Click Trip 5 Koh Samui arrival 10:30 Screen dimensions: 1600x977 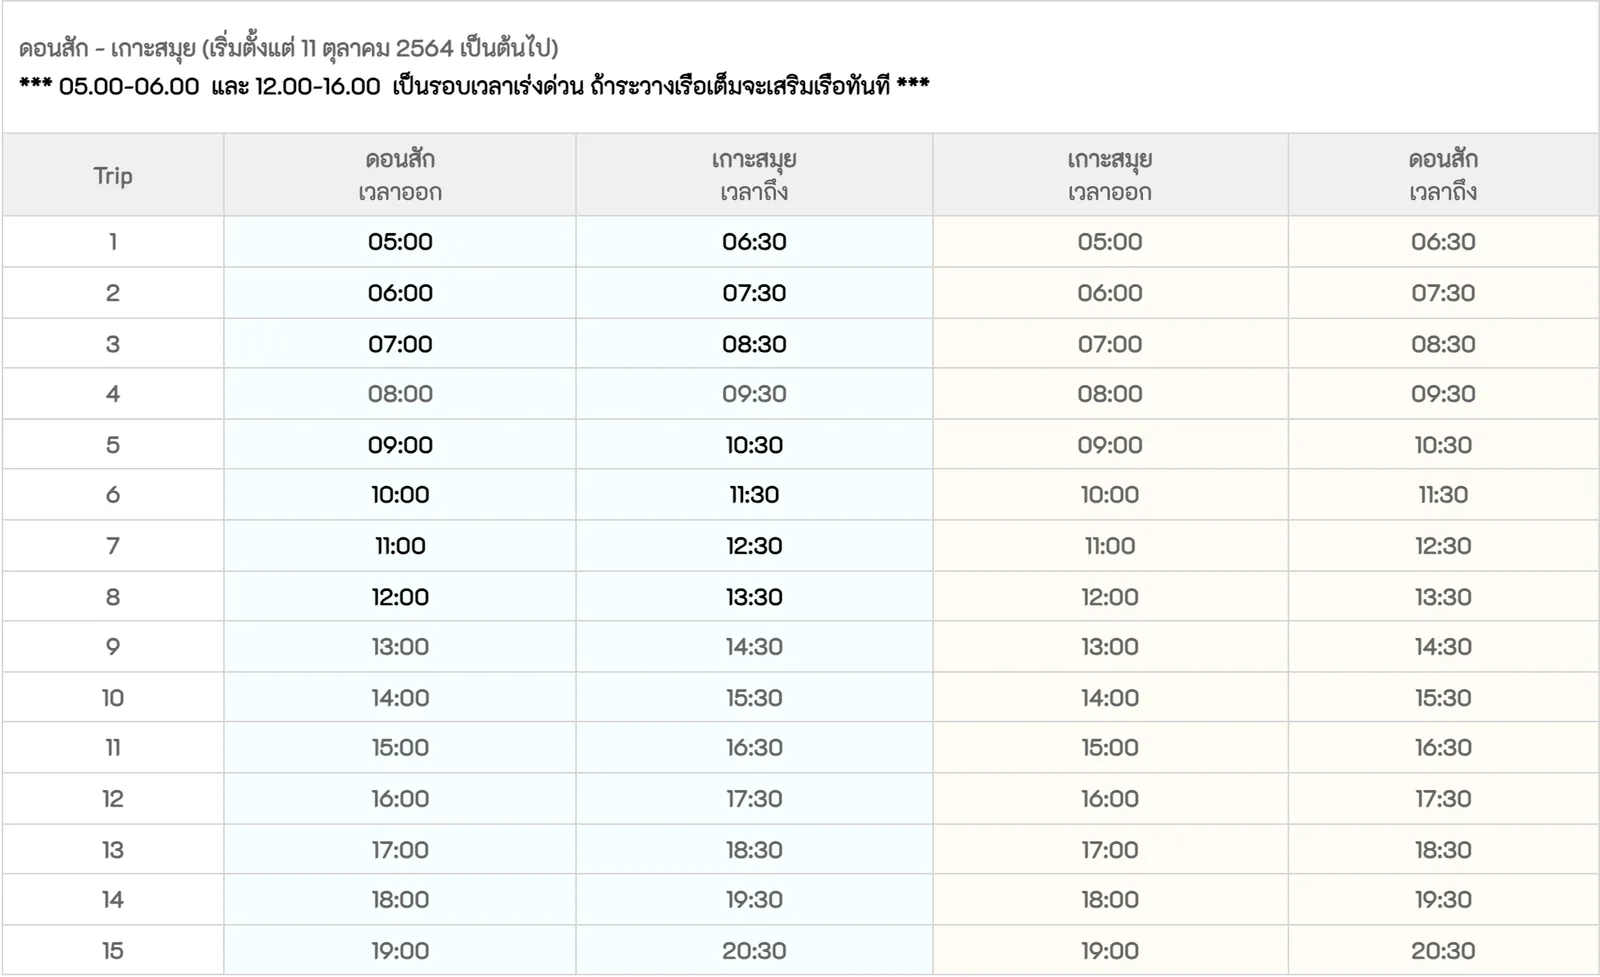(x=754, y=445)
